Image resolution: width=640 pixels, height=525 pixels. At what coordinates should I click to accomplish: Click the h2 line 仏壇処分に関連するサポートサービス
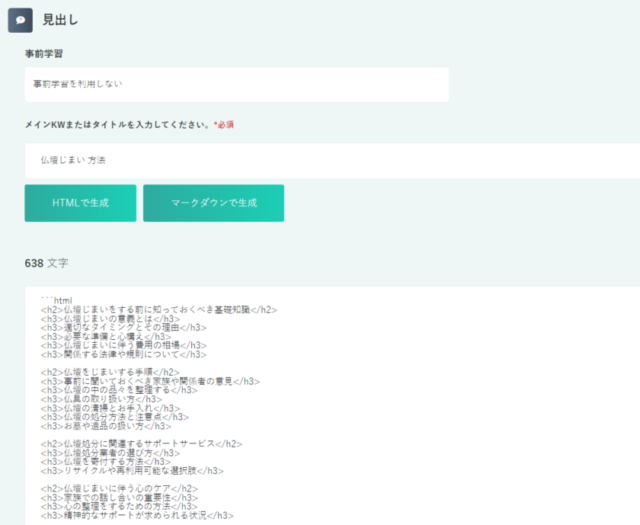click(141, 444)
